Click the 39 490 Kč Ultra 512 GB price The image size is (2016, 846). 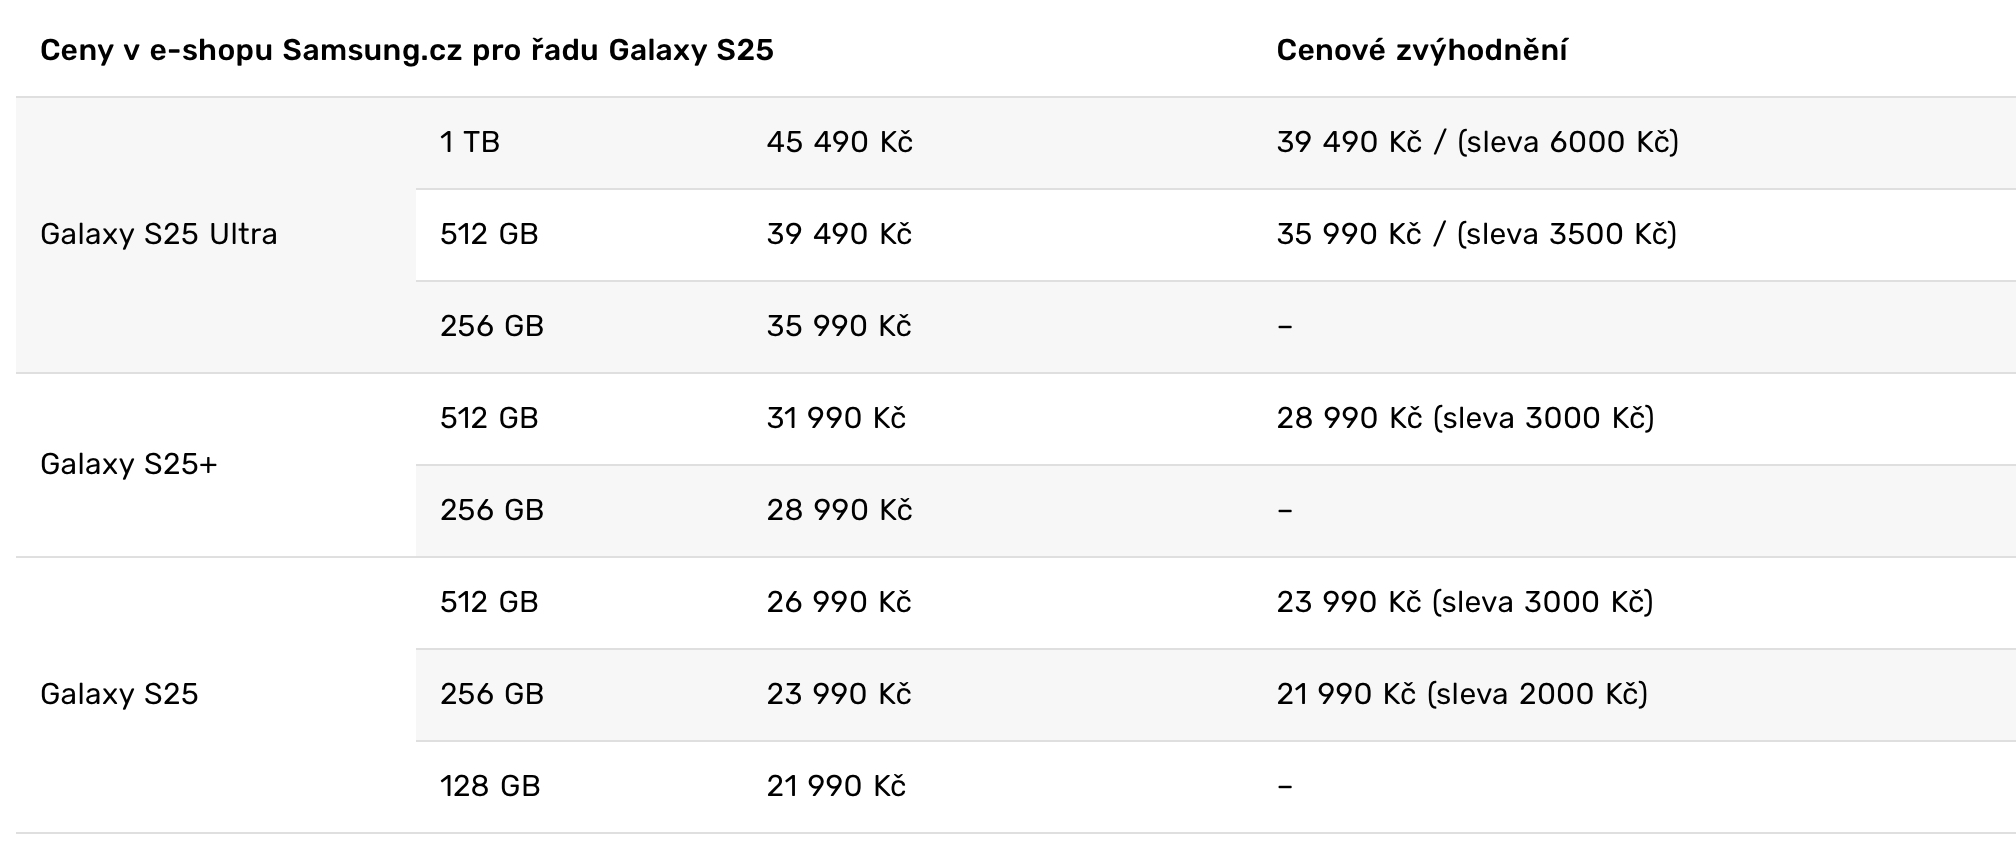tap(839, 234)
